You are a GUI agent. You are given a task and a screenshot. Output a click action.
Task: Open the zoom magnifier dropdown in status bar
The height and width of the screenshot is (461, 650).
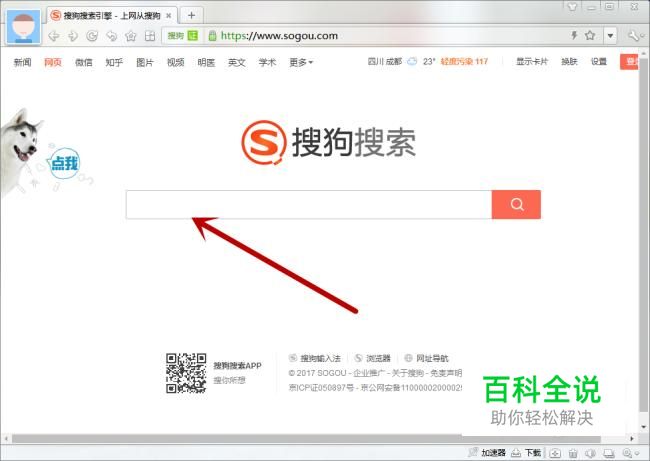(631, 453)
